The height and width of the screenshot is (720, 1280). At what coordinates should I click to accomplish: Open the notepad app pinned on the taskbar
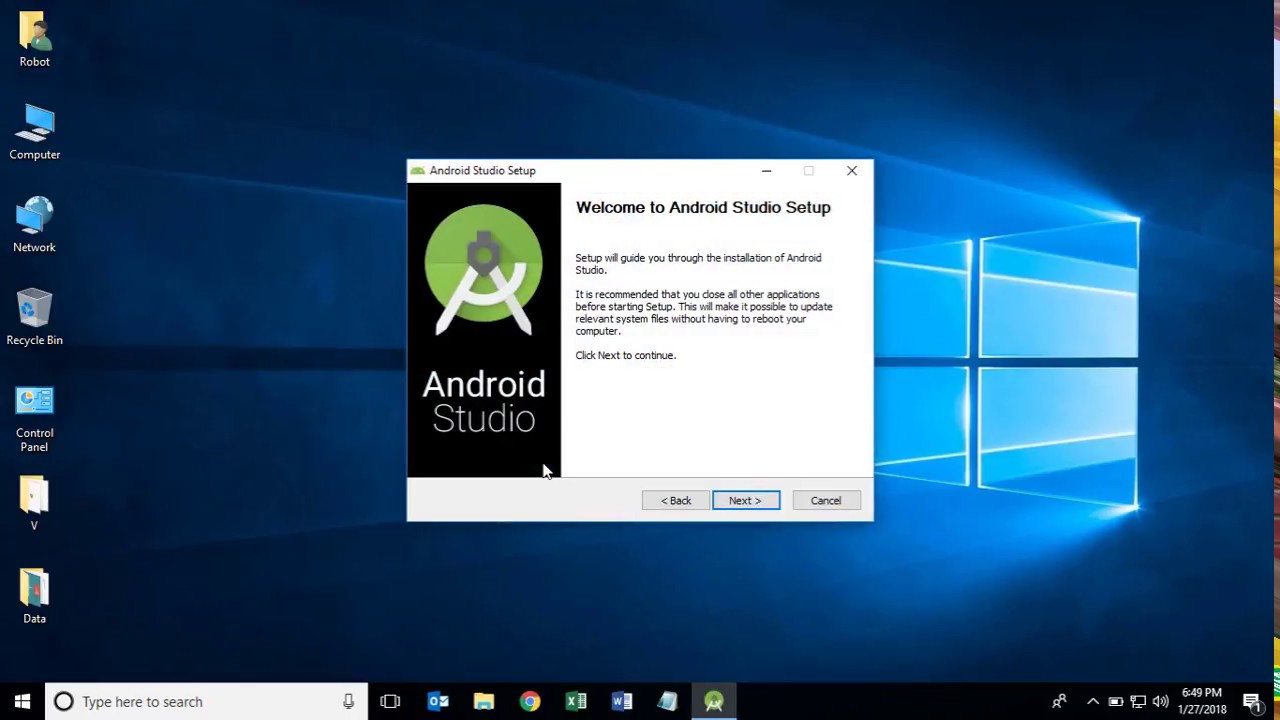point(668,702)
